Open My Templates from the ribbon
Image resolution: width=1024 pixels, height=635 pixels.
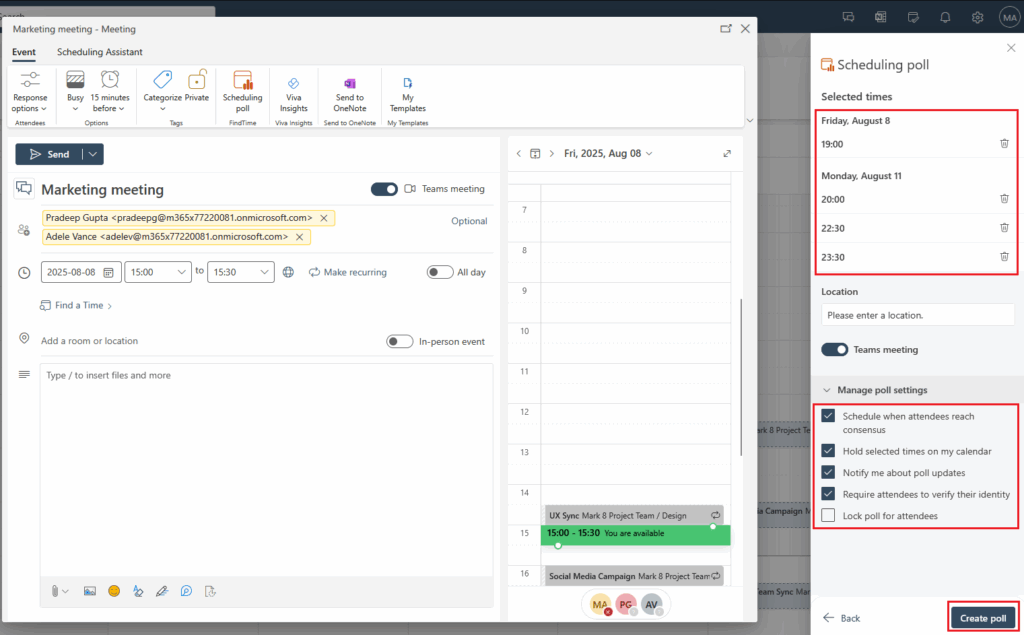[407, 92]
